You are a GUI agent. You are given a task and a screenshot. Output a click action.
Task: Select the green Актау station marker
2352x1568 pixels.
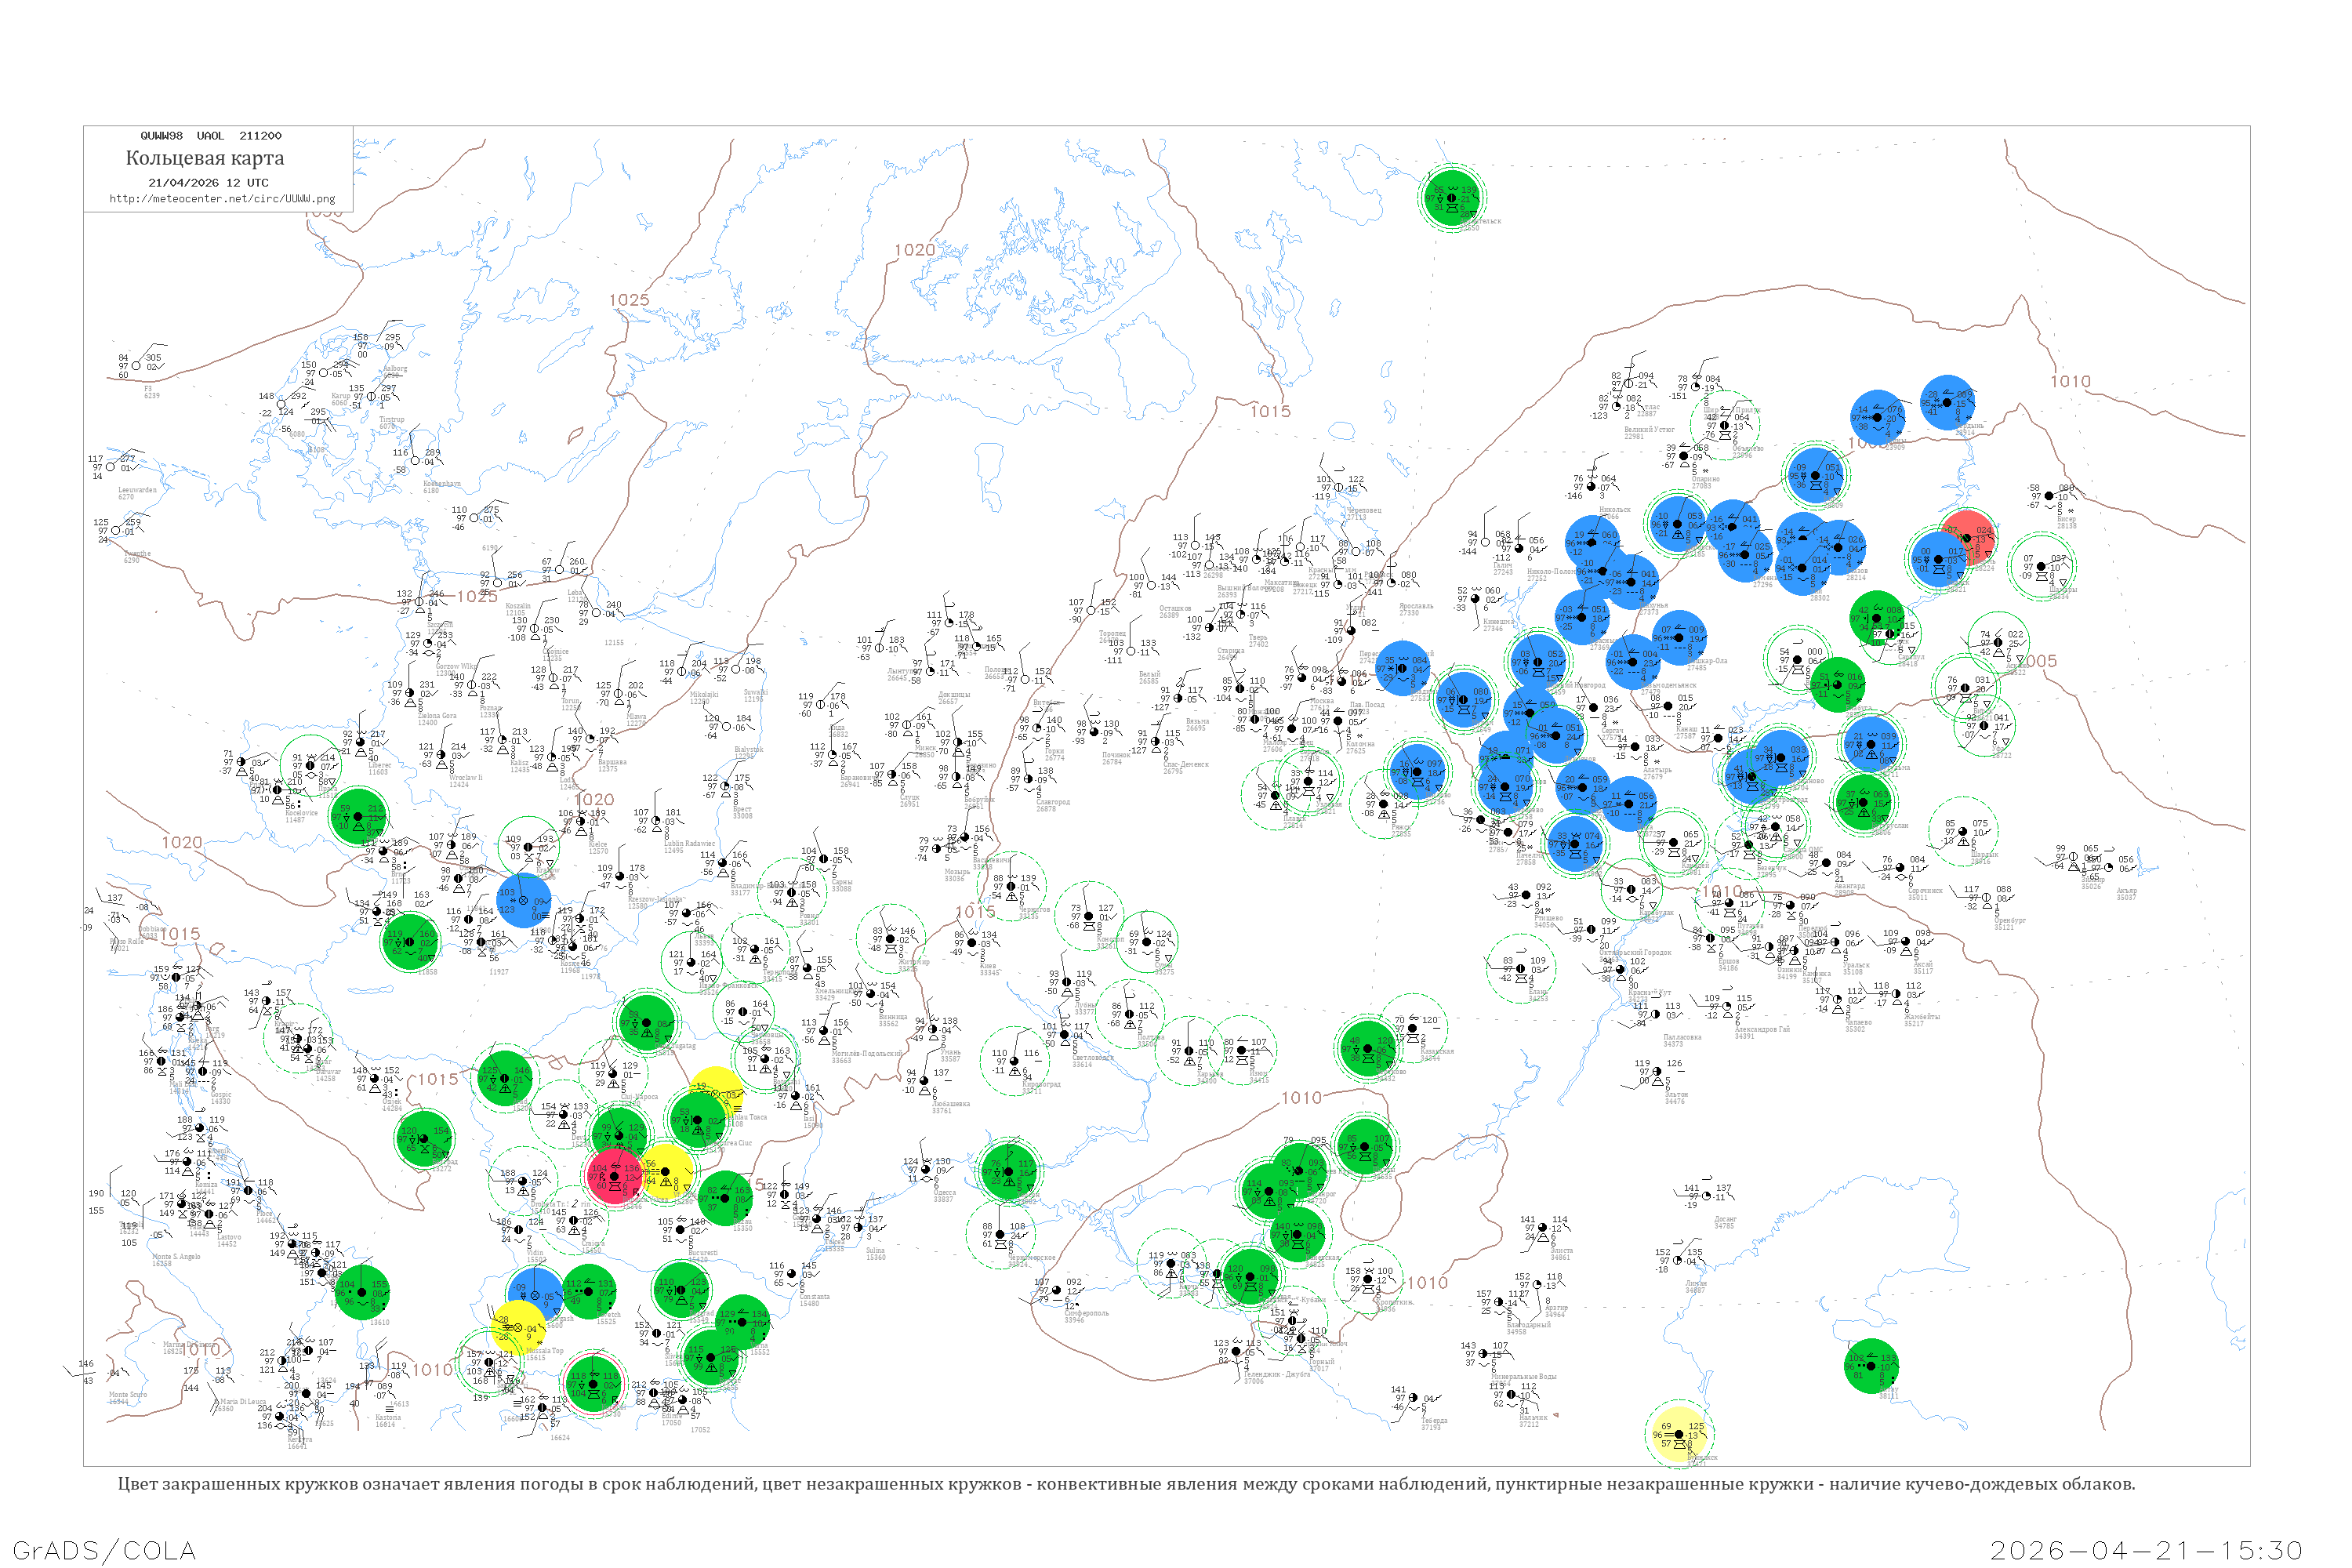click(x=1871, y=1366)
